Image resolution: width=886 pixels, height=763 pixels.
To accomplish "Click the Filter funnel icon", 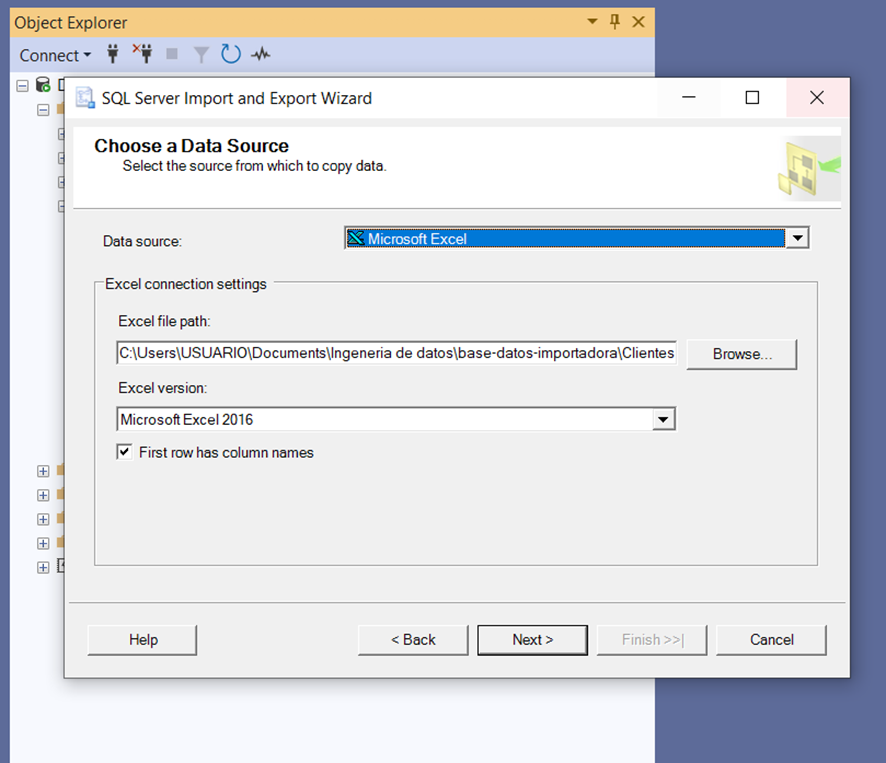I will coord(201,55).
